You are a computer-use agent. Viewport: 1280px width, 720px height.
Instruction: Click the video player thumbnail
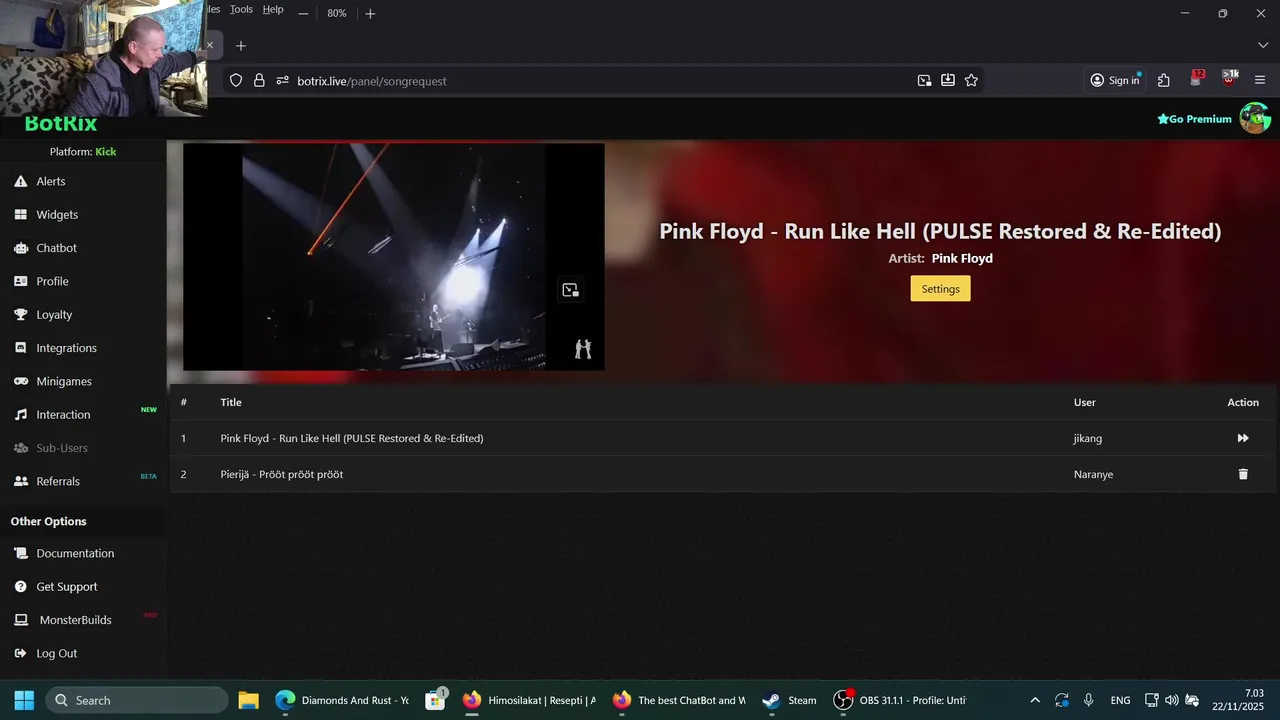point(393,257)
